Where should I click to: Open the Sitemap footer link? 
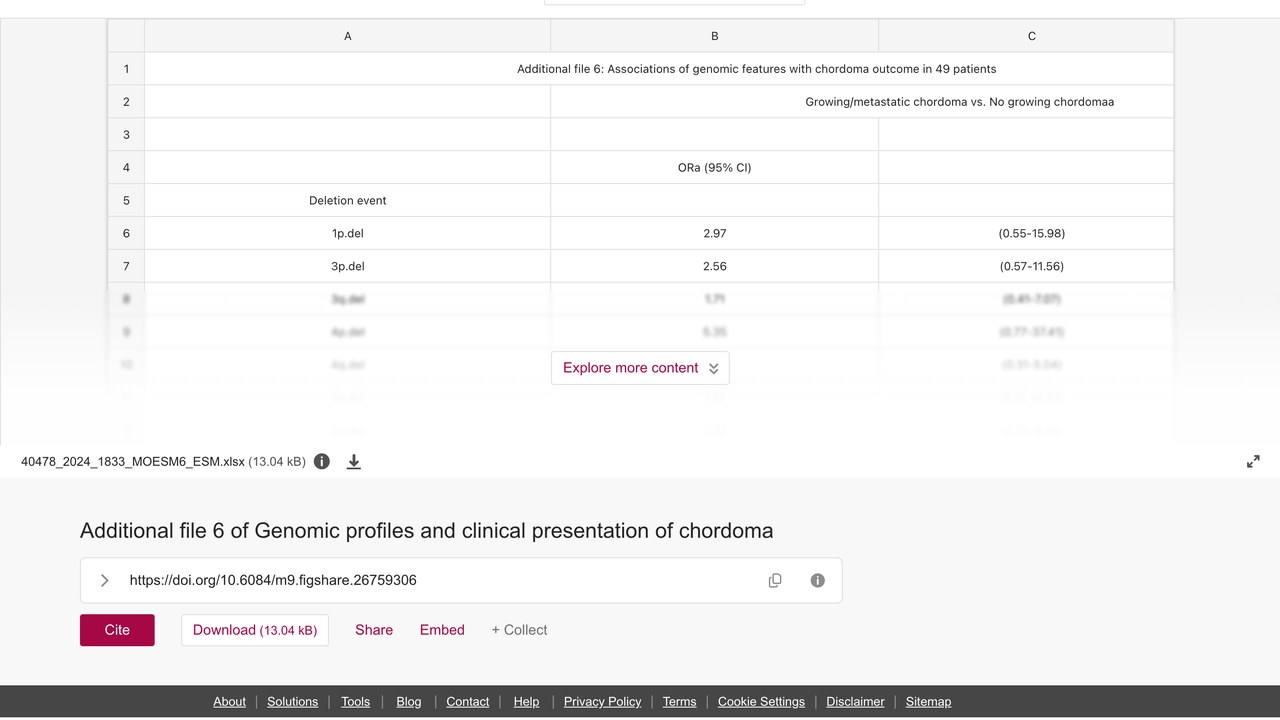(x=929, y=702)
